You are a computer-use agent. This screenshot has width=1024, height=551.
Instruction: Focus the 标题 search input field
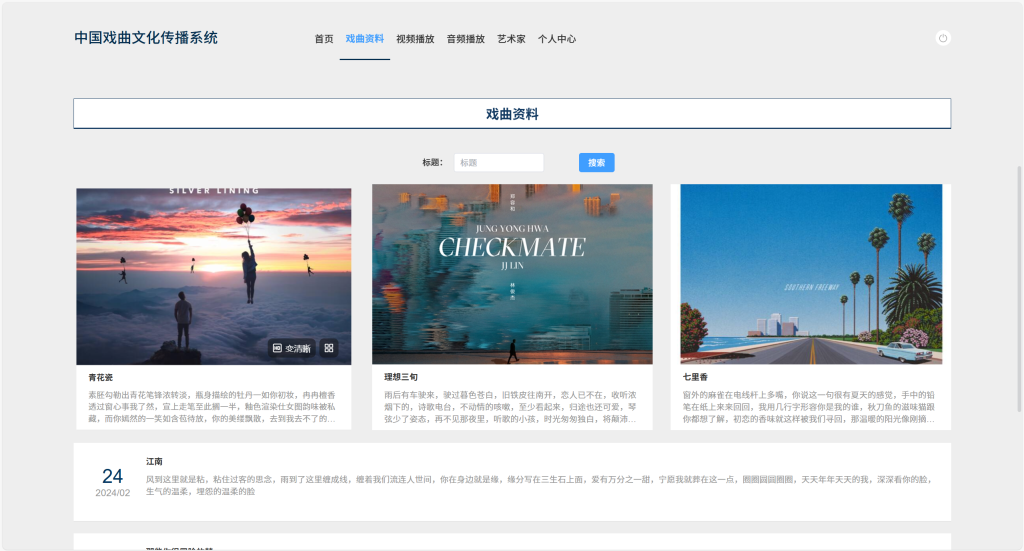point(499,163)
